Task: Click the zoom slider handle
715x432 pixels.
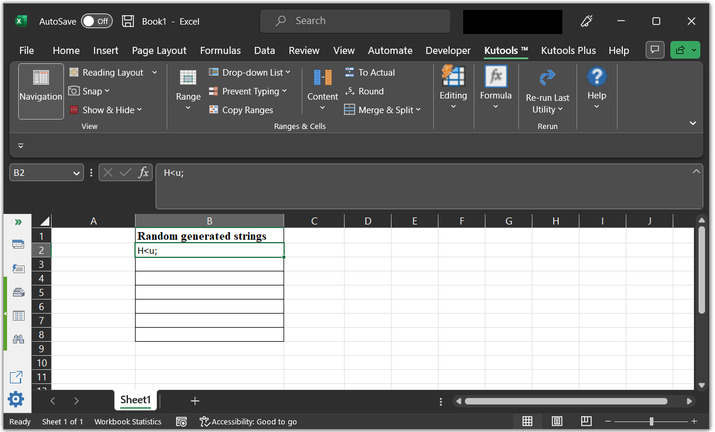Action: pos(651,422)
